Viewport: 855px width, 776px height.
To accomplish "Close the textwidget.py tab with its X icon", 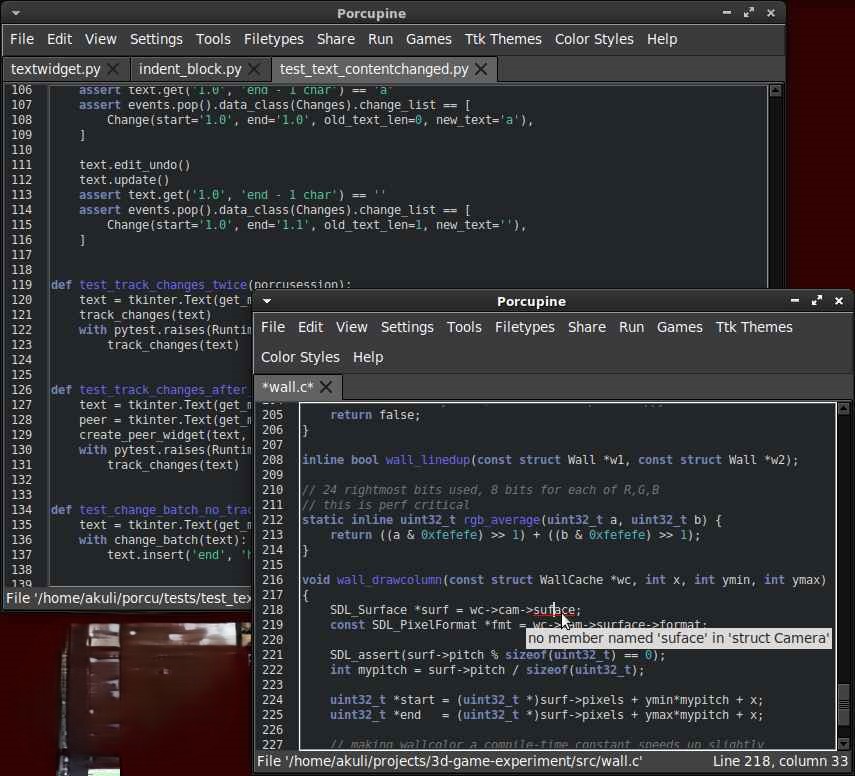I will pos(110,70).
